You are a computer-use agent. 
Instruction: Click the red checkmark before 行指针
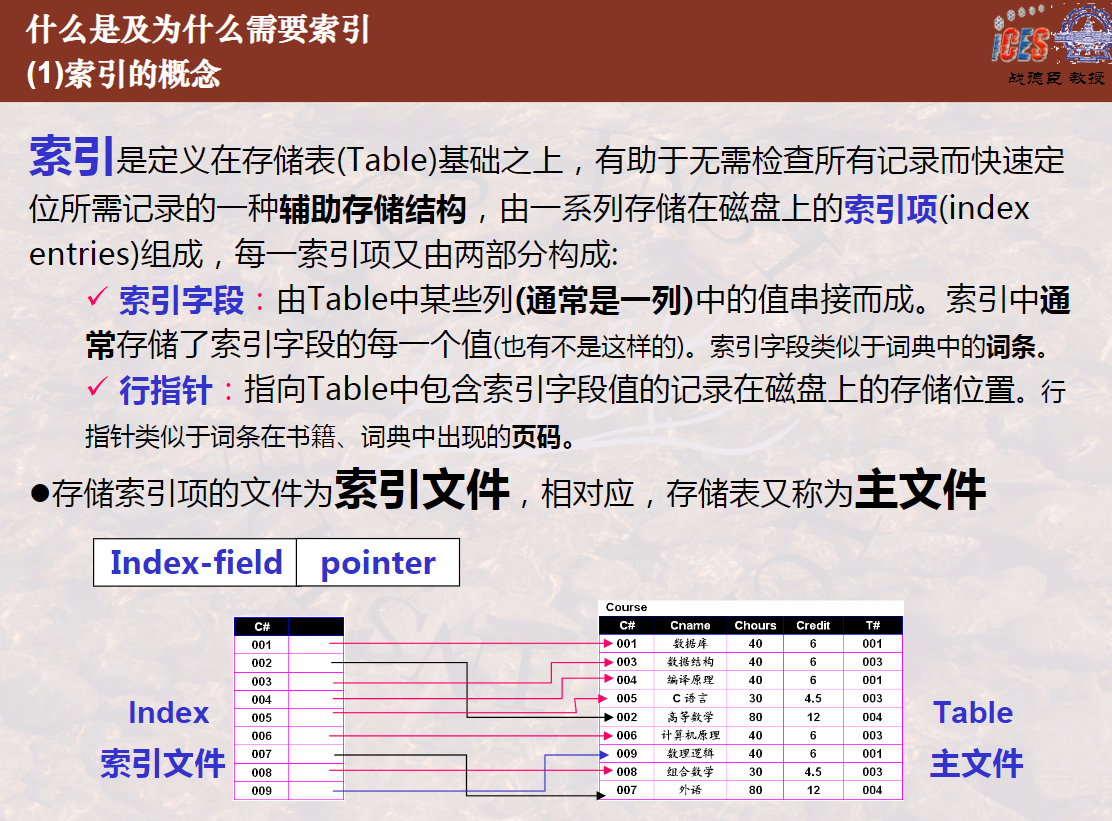[97, 387]
